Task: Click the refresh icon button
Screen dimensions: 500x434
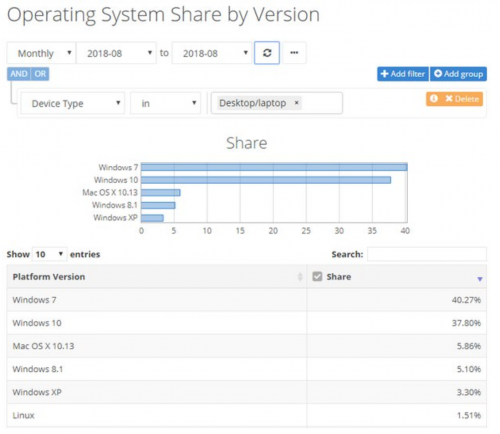Action: coord(267,53)
